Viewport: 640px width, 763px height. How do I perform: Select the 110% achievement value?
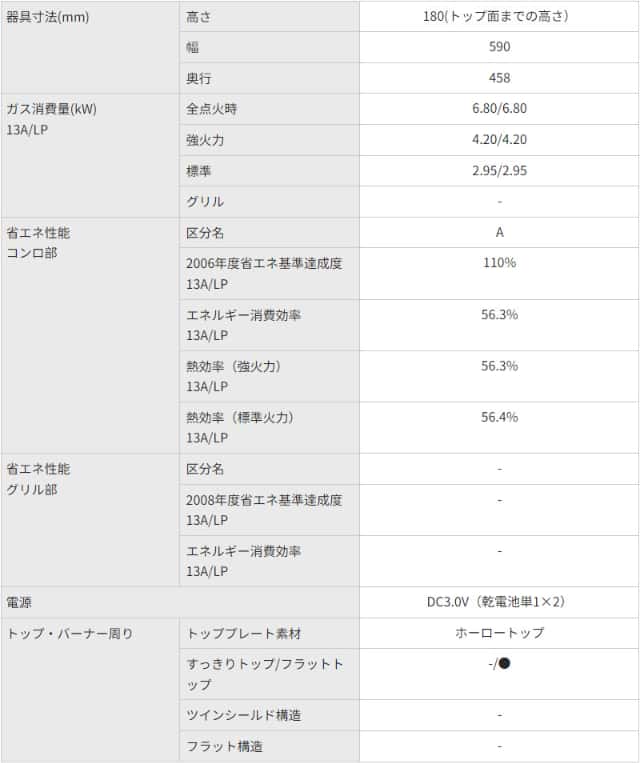(x=499, y=263)
